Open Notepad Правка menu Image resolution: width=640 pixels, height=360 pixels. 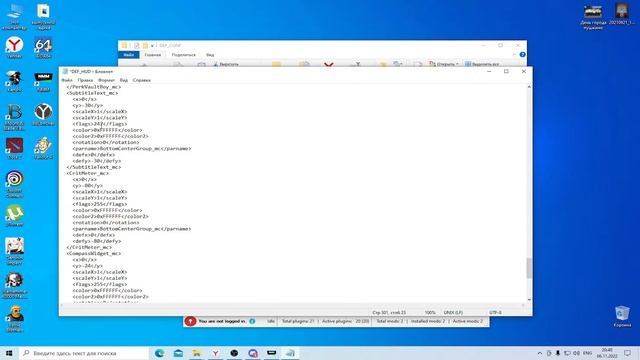coord(85,80)
